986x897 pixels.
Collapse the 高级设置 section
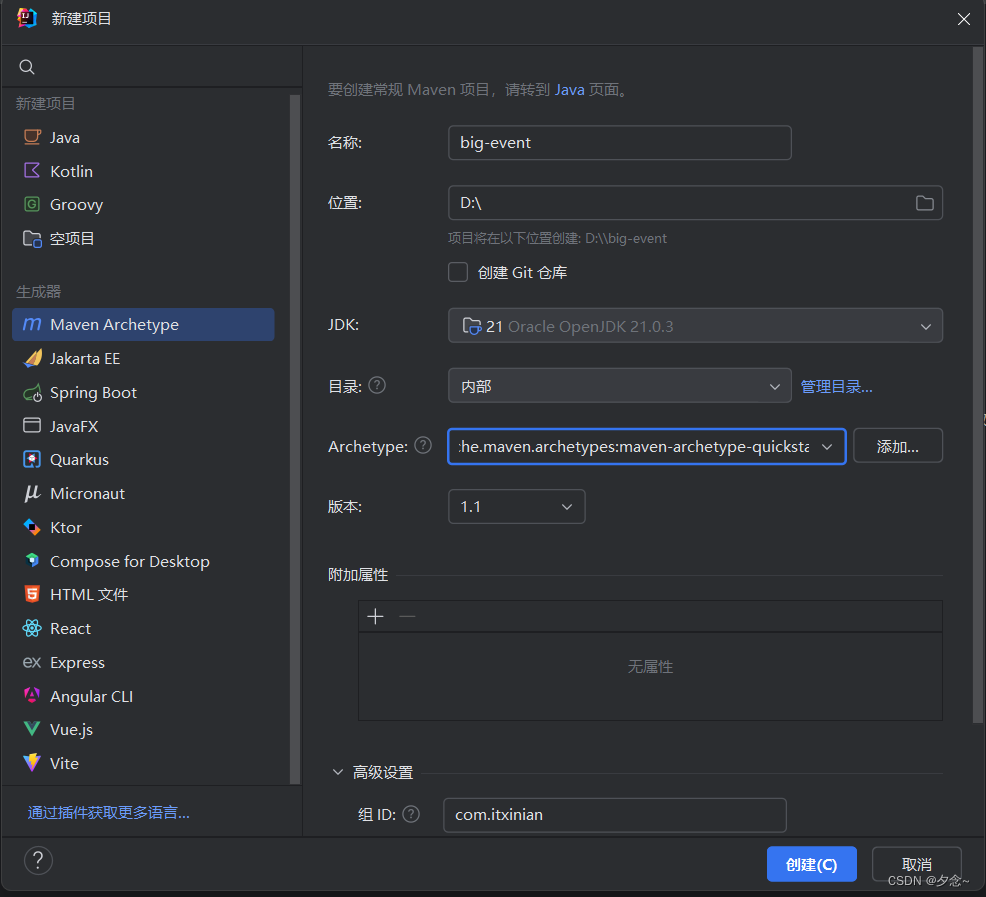(338, 771)
